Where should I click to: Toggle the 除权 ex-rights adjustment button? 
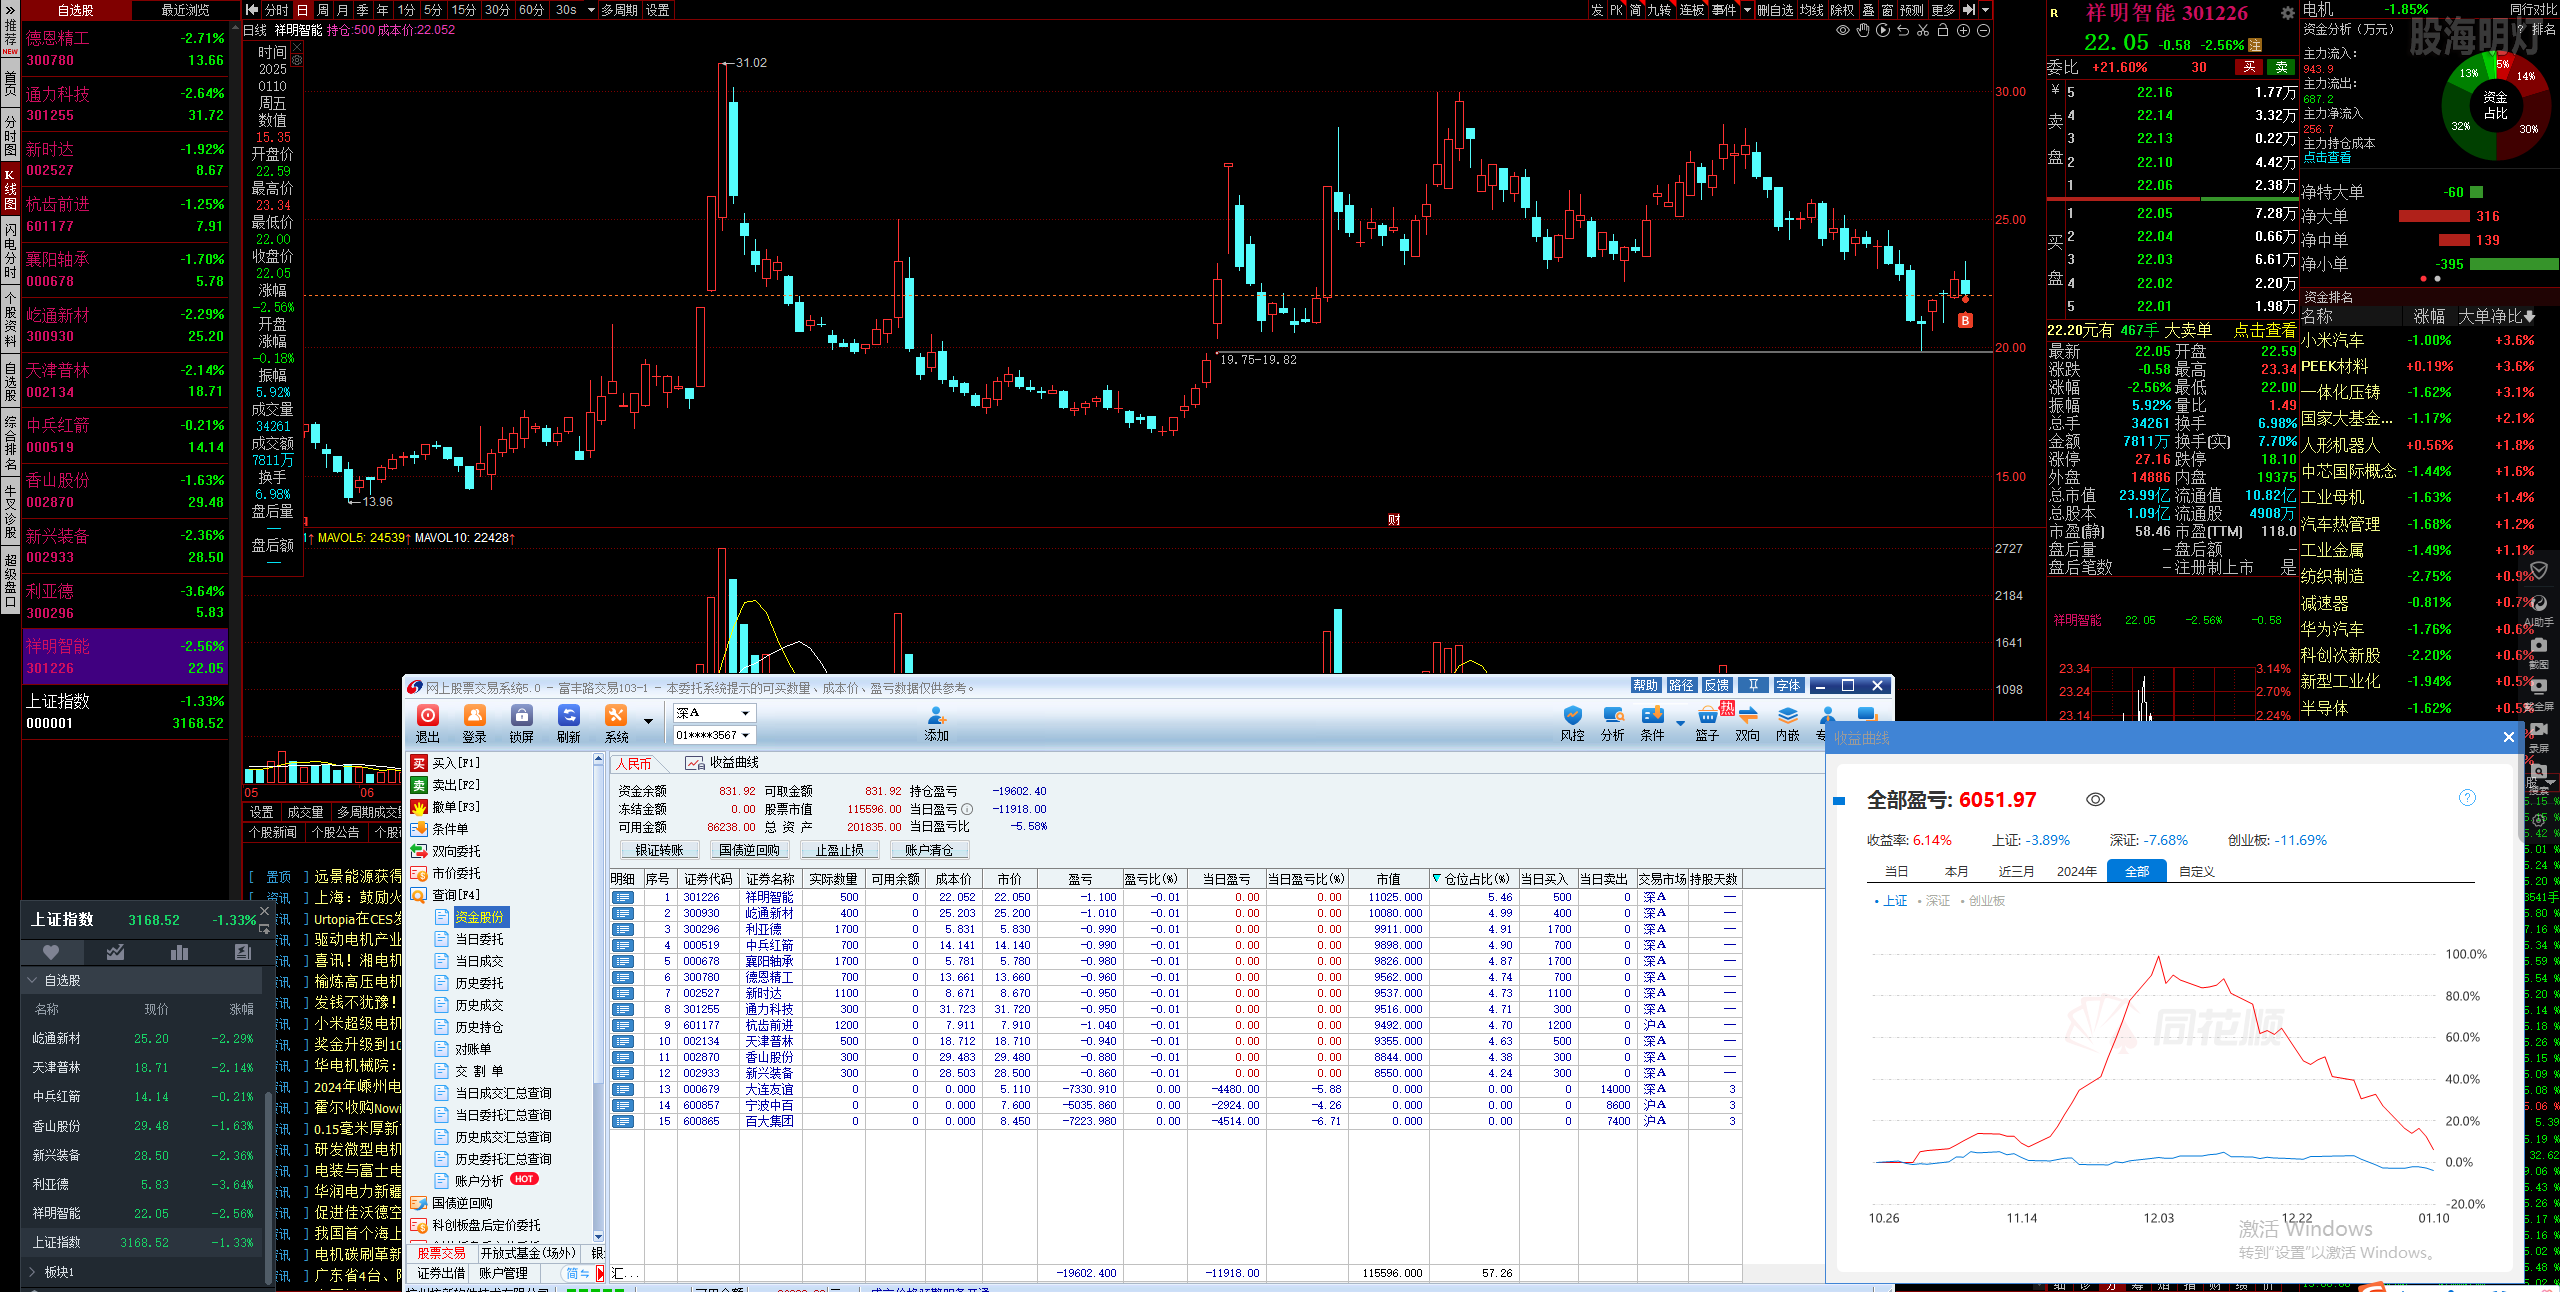coord(1842,10)
